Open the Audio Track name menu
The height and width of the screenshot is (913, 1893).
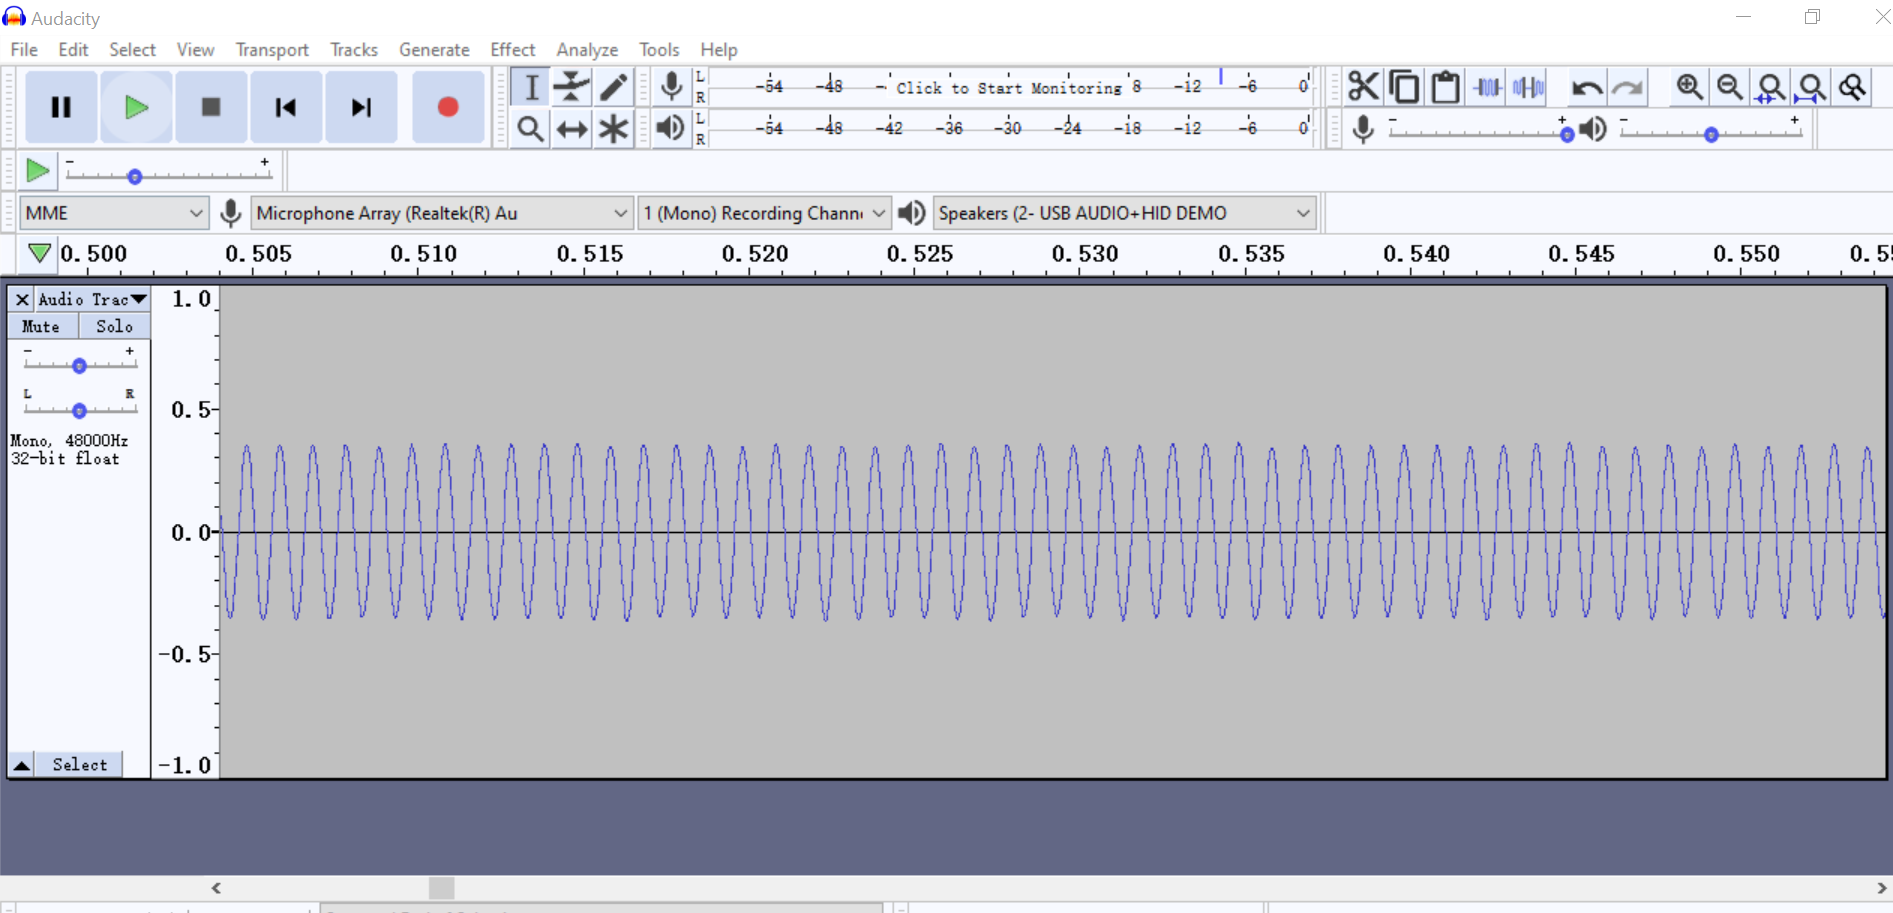coord(90,298)
